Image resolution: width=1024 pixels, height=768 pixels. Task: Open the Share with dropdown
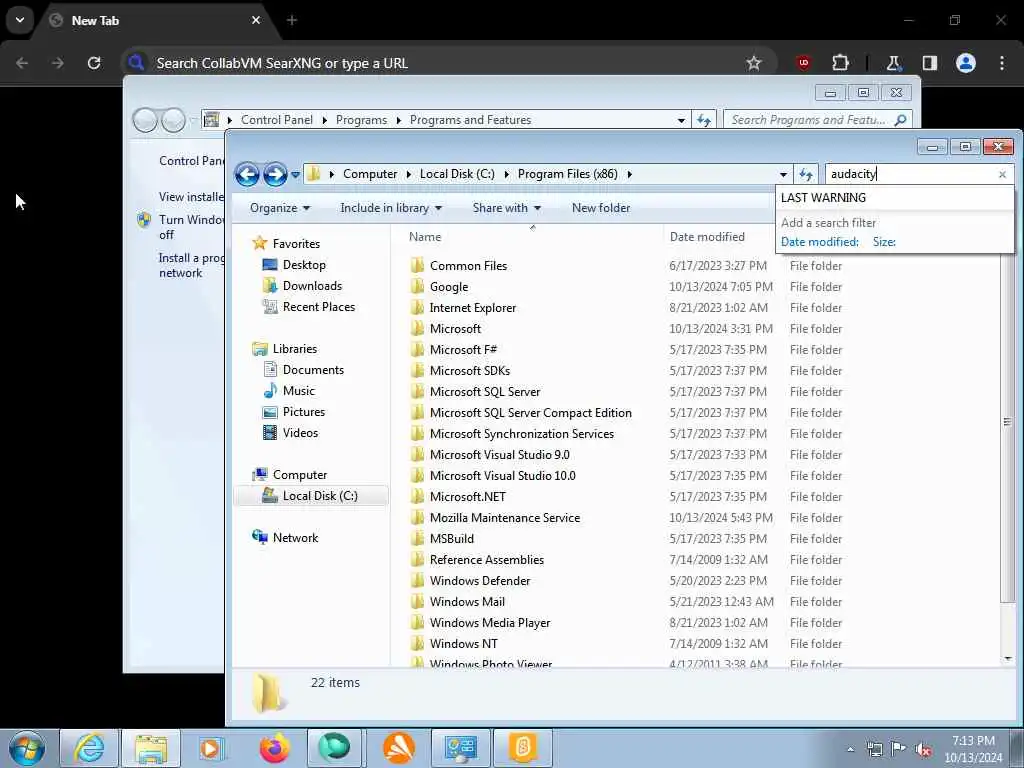point(506,208)
